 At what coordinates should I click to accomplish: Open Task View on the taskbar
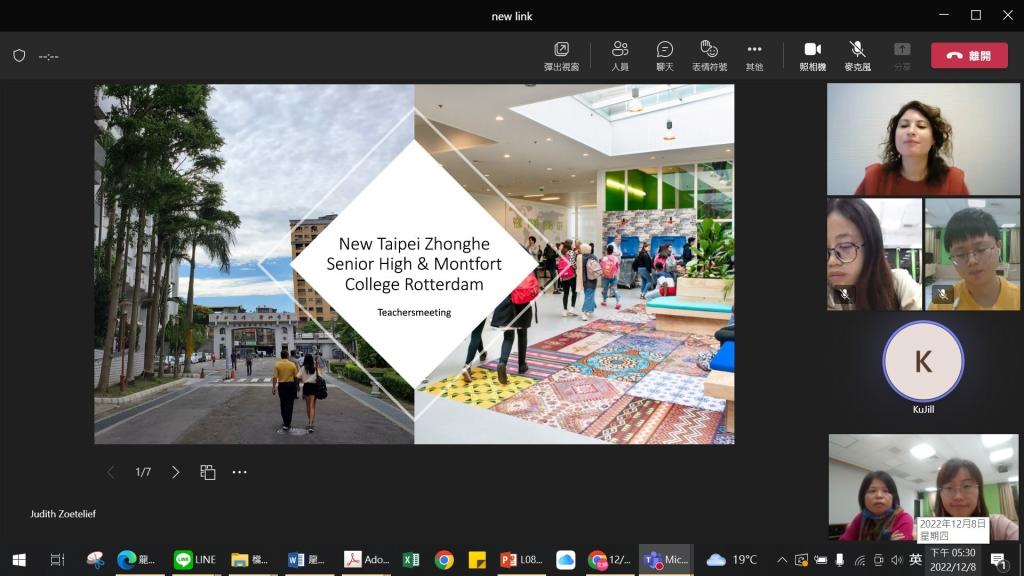[x=57, y=560]
